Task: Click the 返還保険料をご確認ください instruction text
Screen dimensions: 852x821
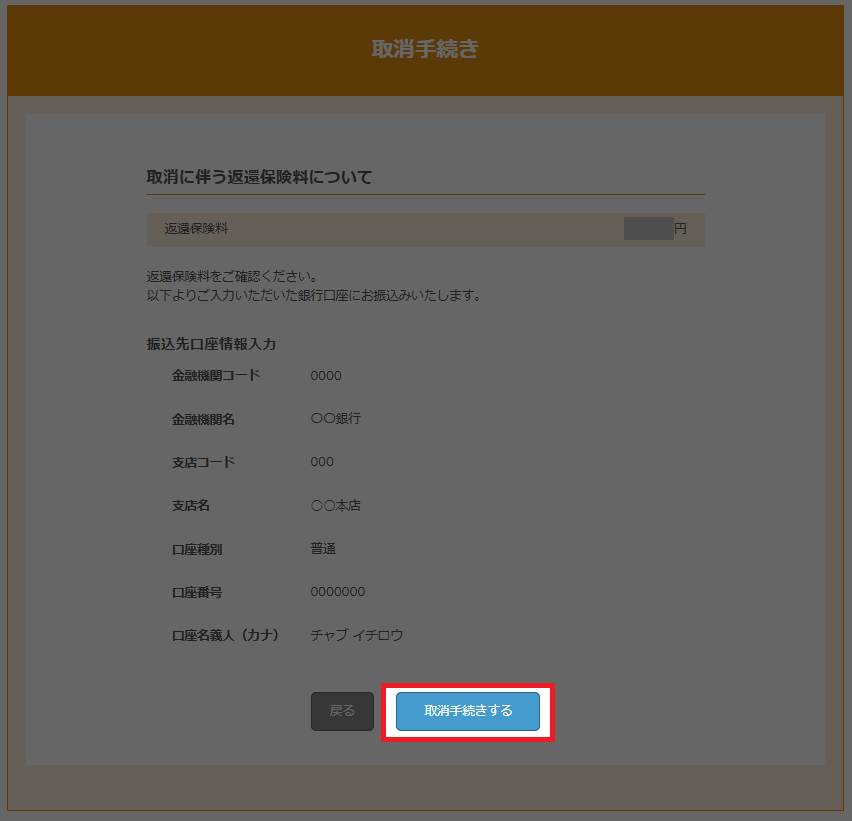Action: [x=231, y=276]
